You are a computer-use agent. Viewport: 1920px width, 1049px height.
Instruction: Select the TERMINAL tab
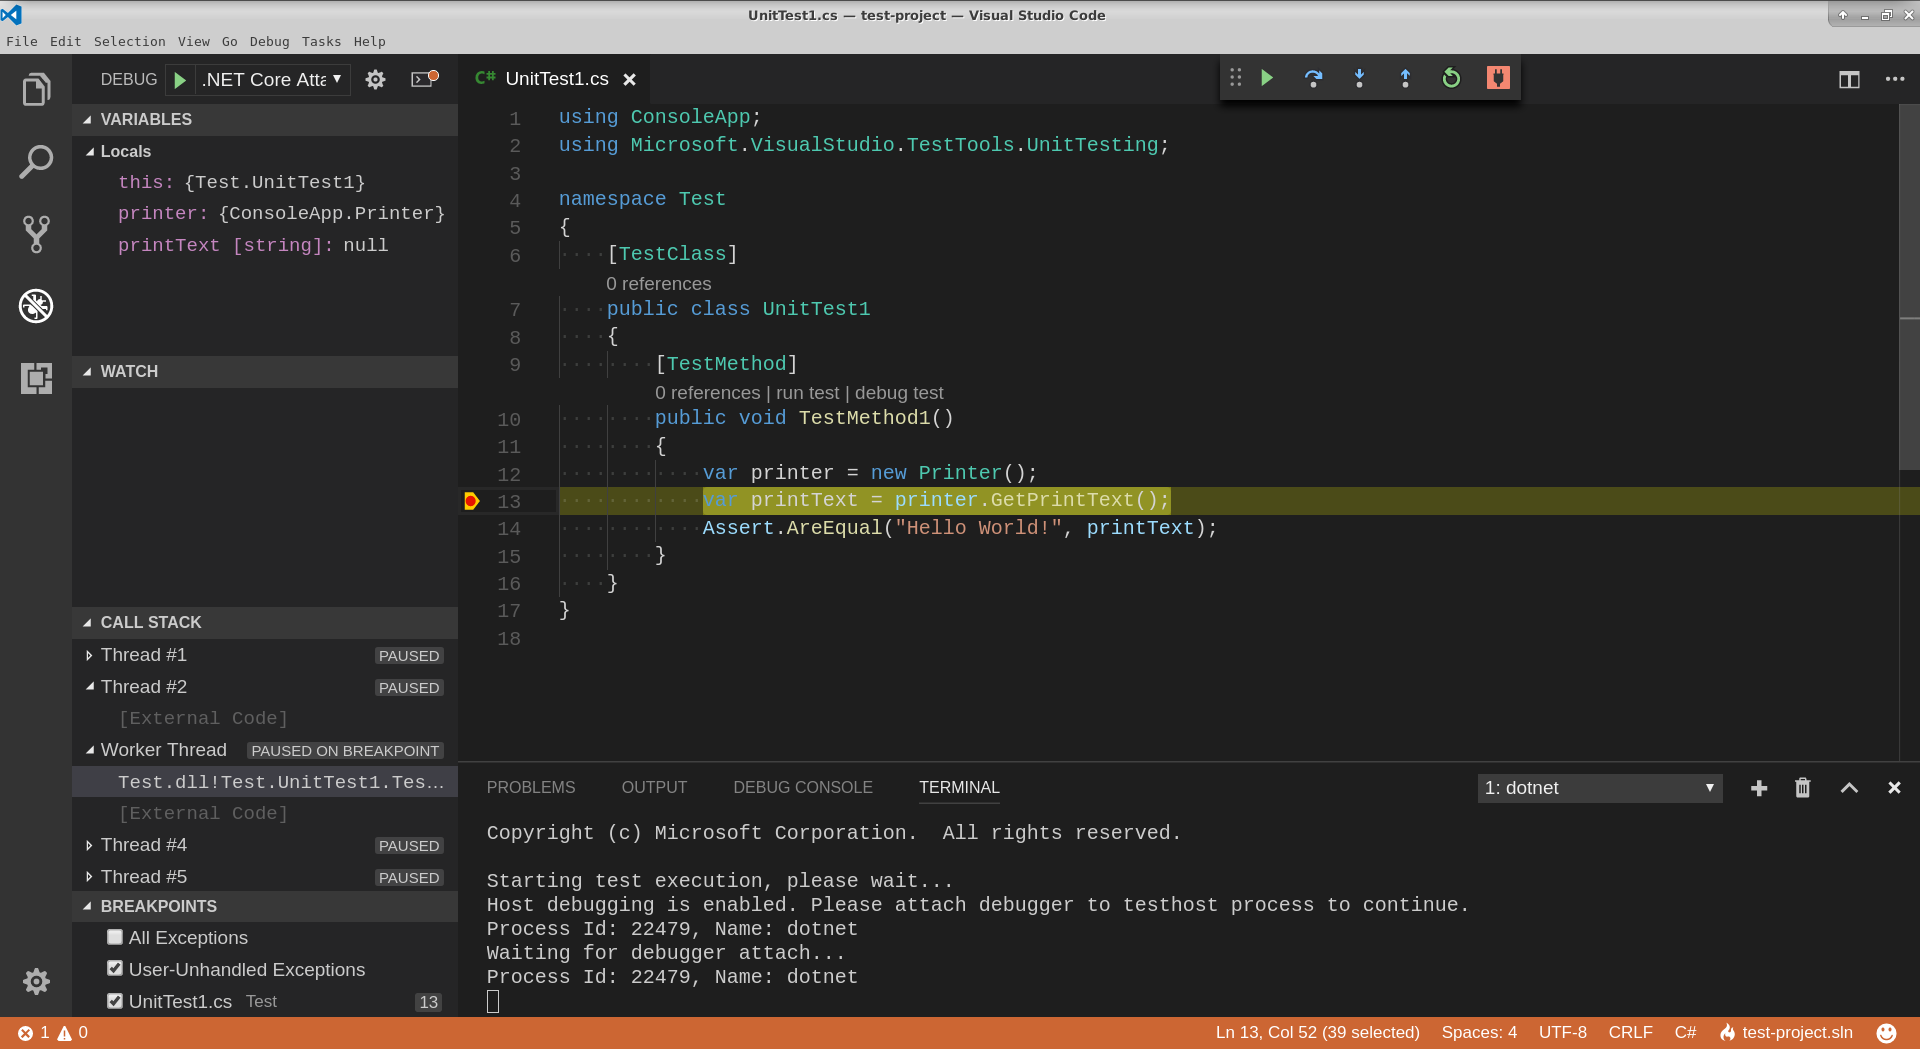959,788
